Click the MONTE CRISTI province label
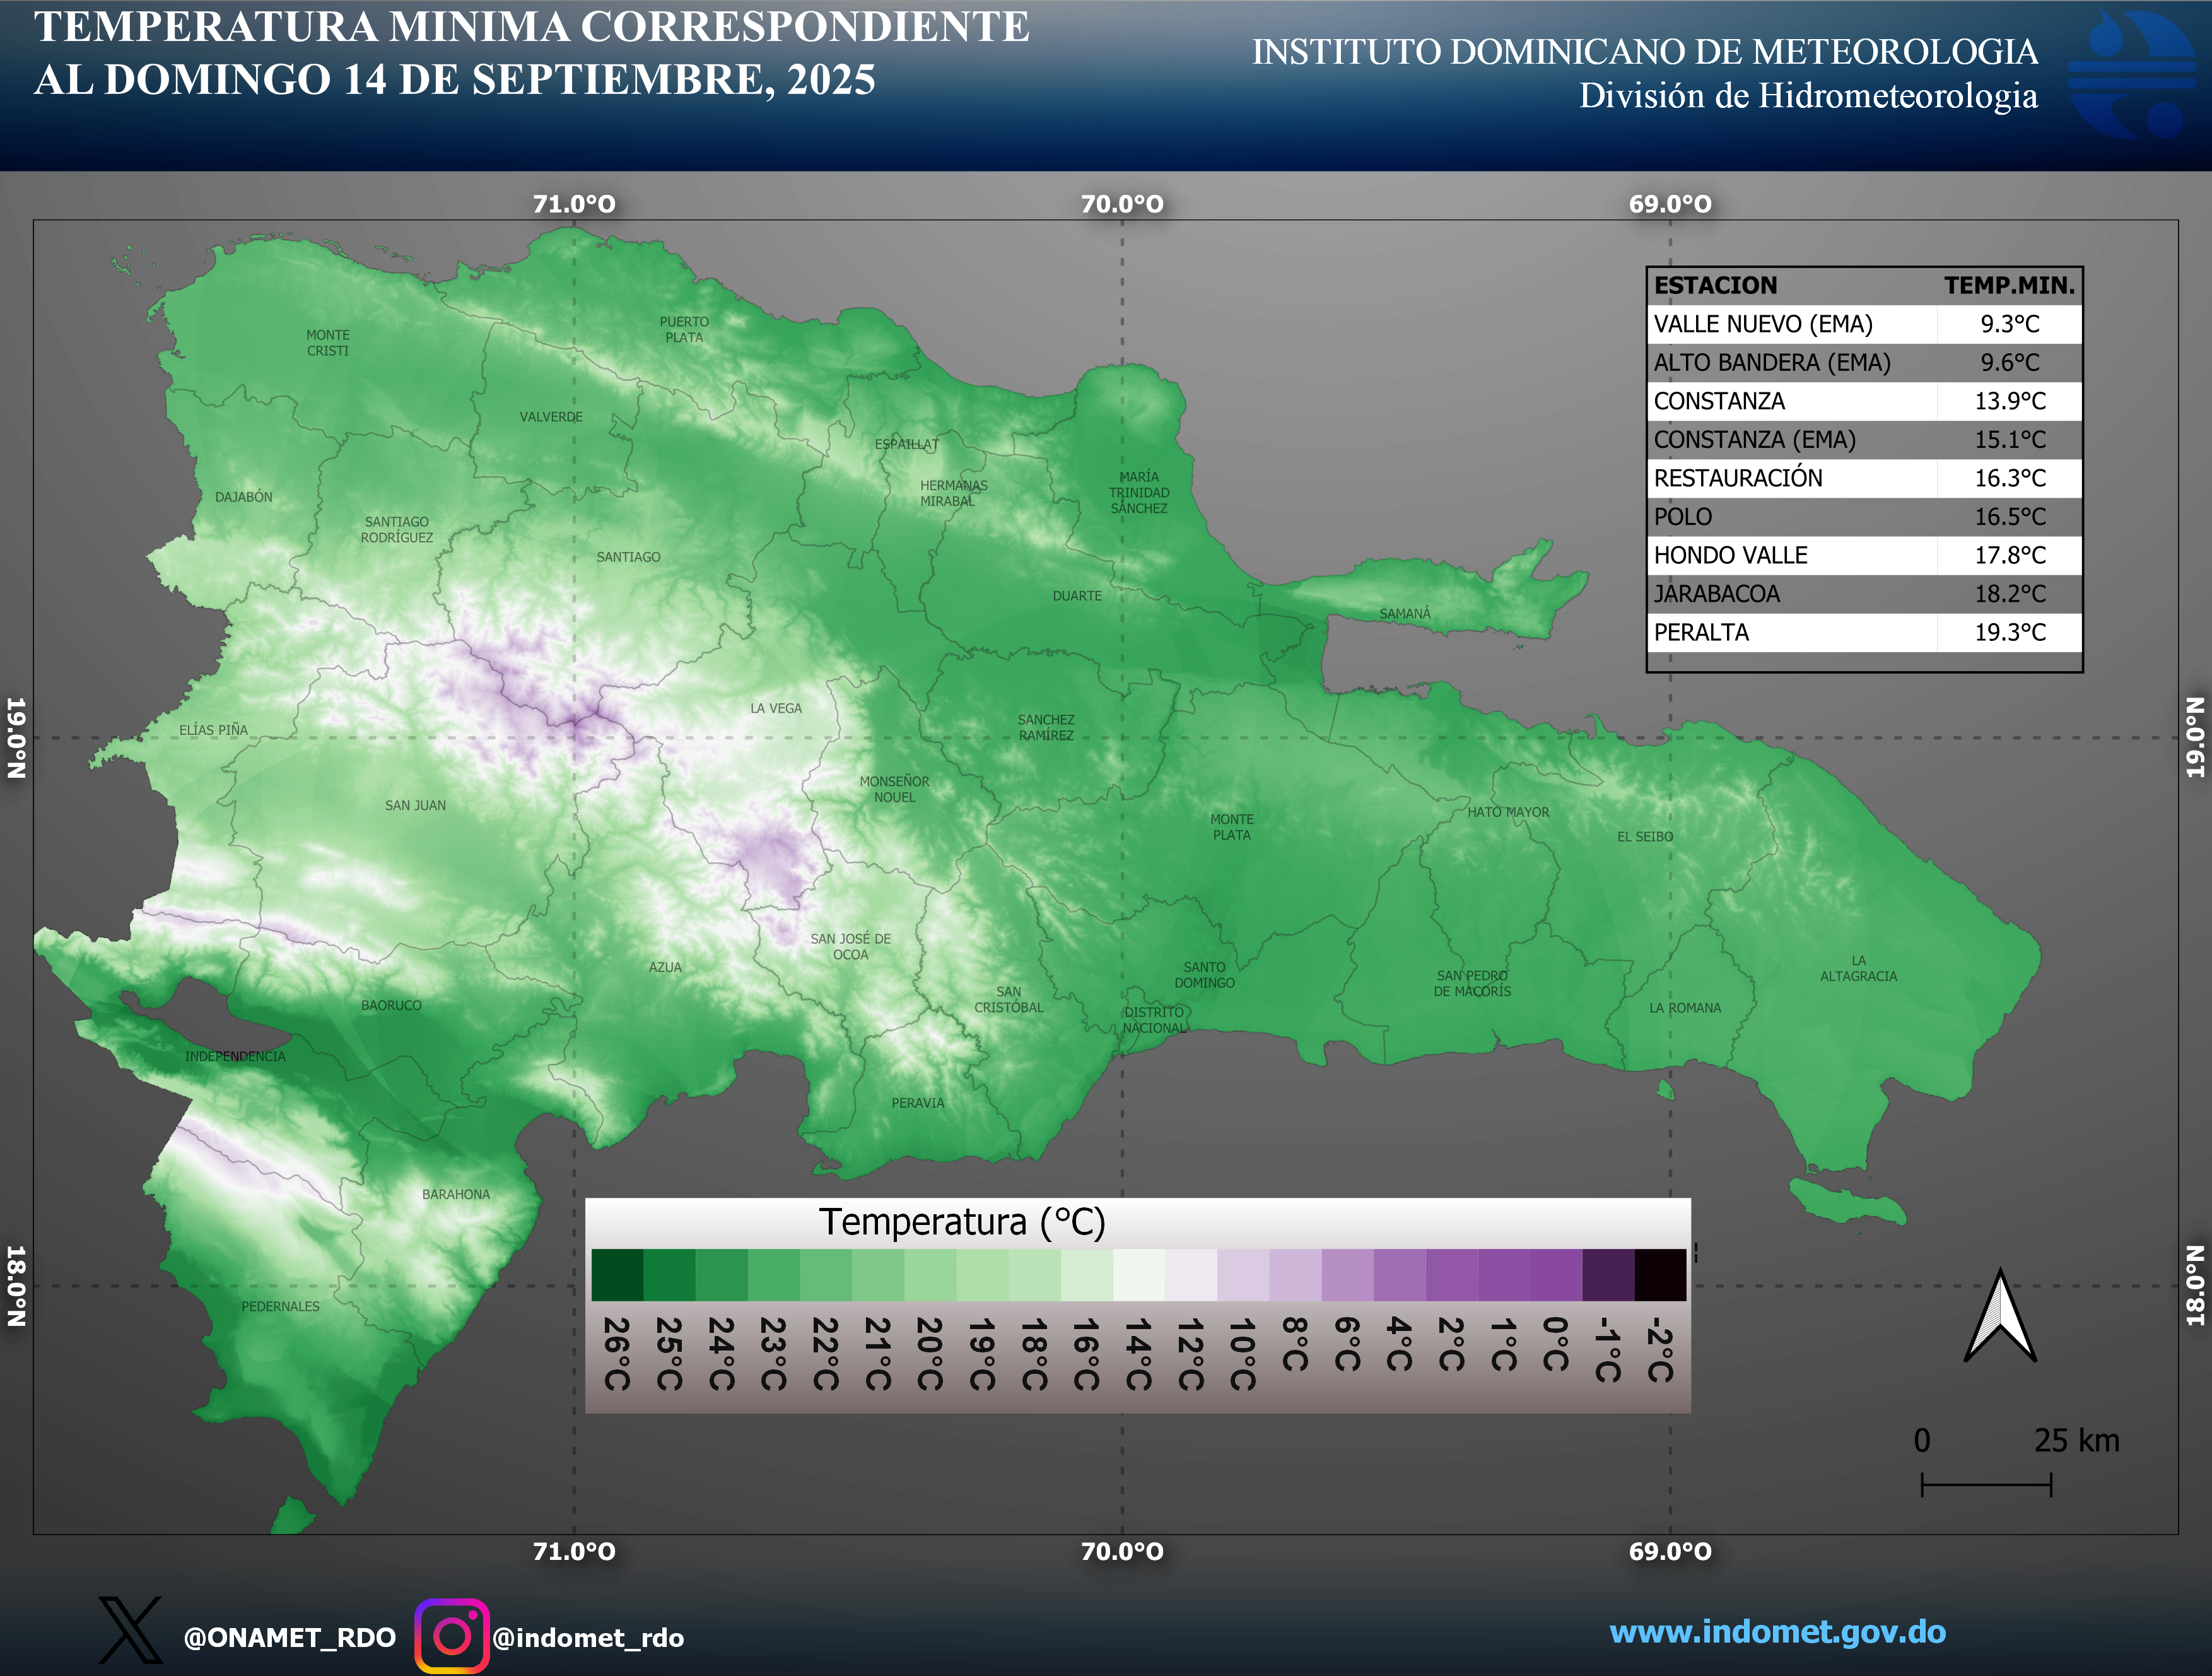 tap(328, 343)
